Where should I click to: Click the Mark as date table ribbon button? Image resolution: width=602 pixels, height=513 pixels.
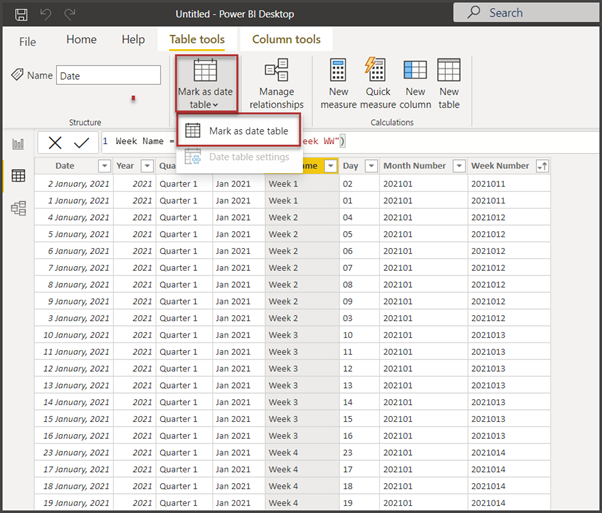pyautogui.click(x=206, y=83)
